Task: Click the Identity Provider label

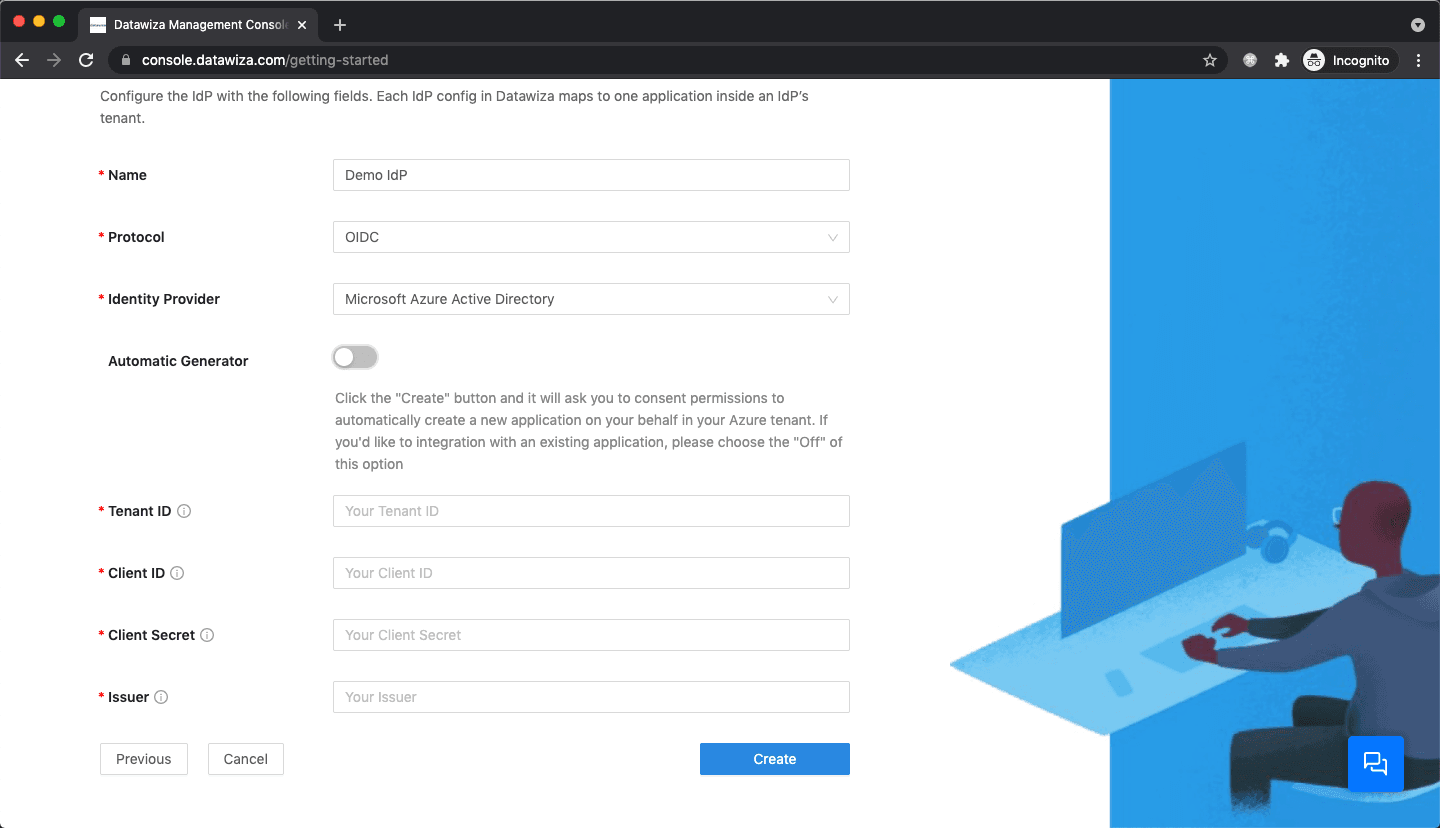Action: pyautogui.click(x=164, y=299)
